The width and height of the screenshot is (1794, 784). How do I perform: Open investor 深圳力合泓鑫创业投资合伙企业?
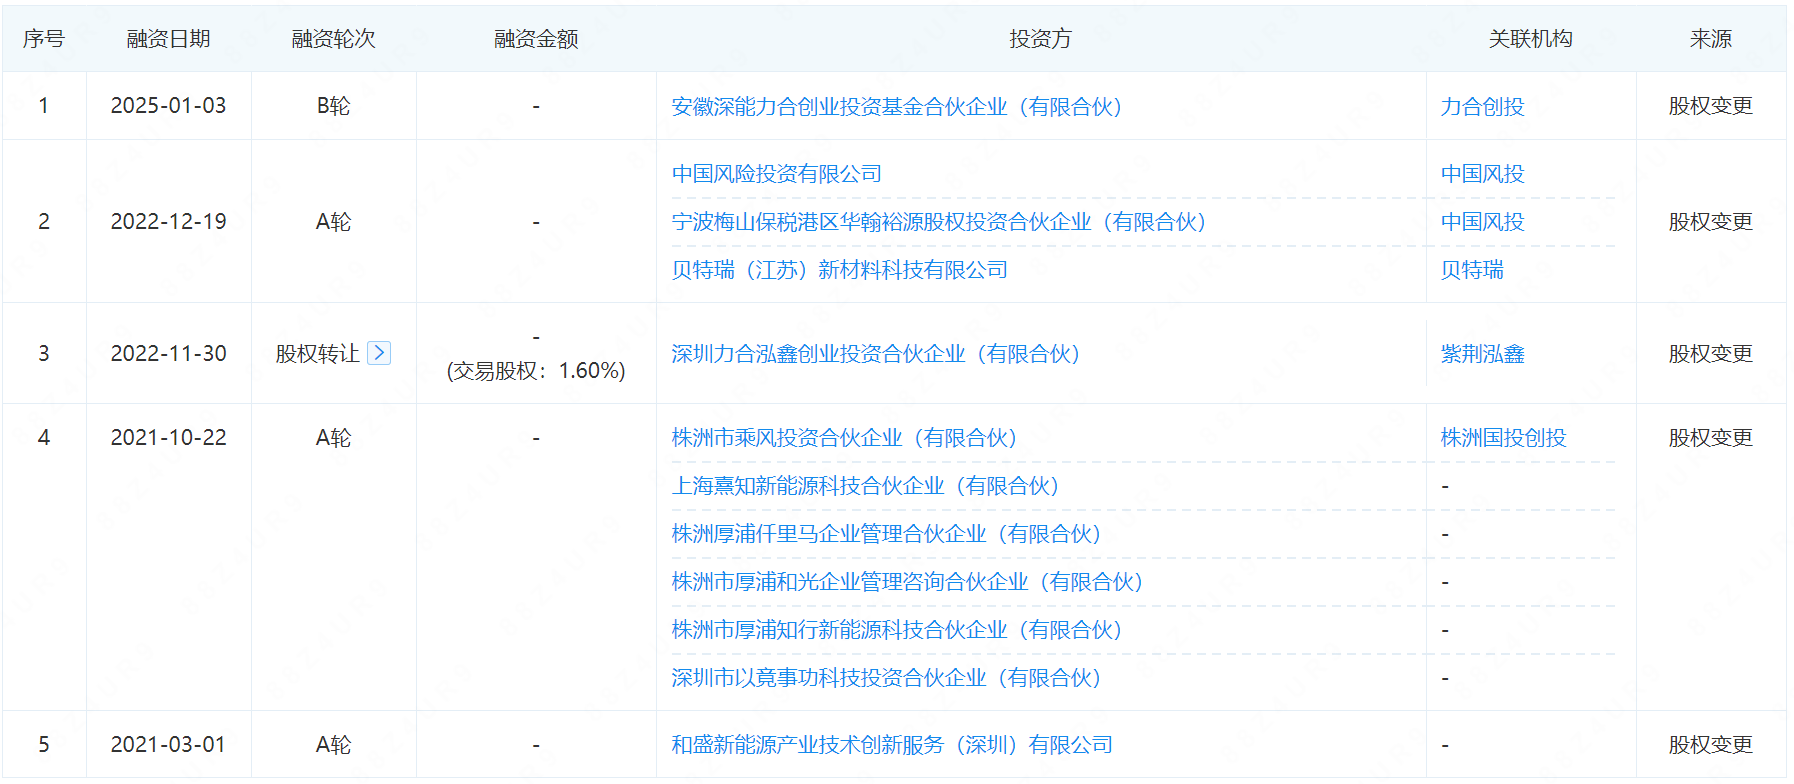click(x=876, y=354)
